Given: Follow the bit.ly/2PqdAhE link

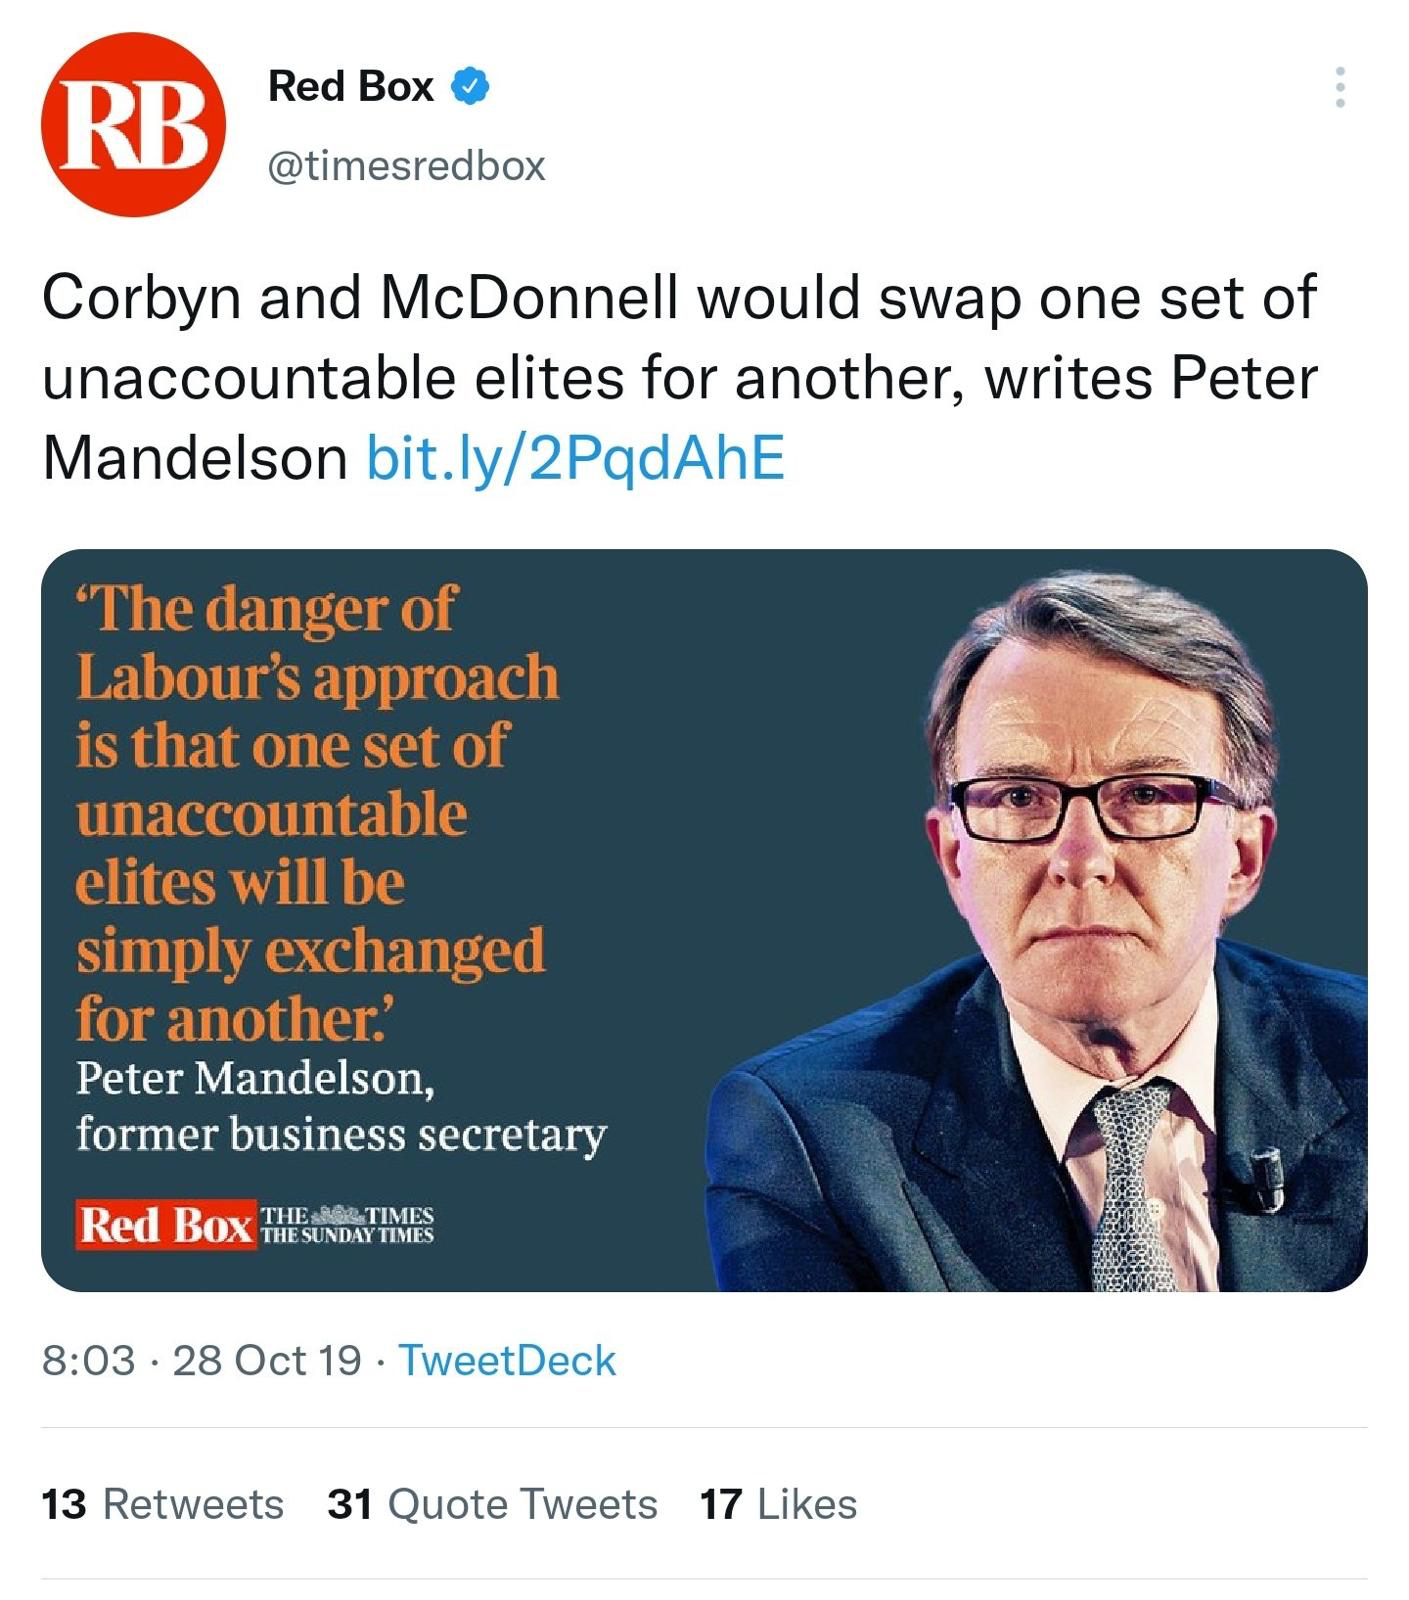Looking at the screenshot, I should coord(576,457).
